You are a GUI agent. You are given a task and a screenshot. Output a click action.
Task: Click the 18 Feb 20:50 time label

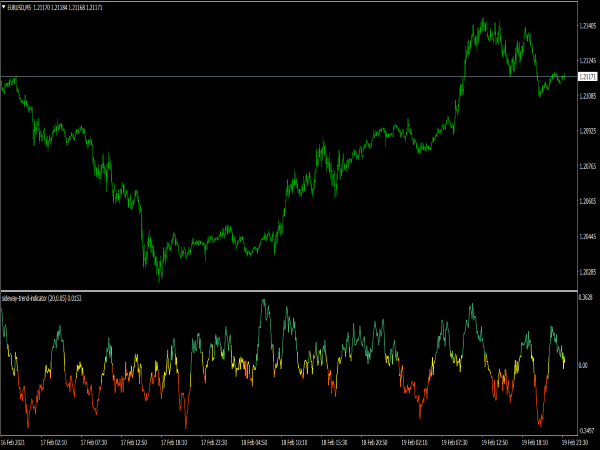pos(374,442)
